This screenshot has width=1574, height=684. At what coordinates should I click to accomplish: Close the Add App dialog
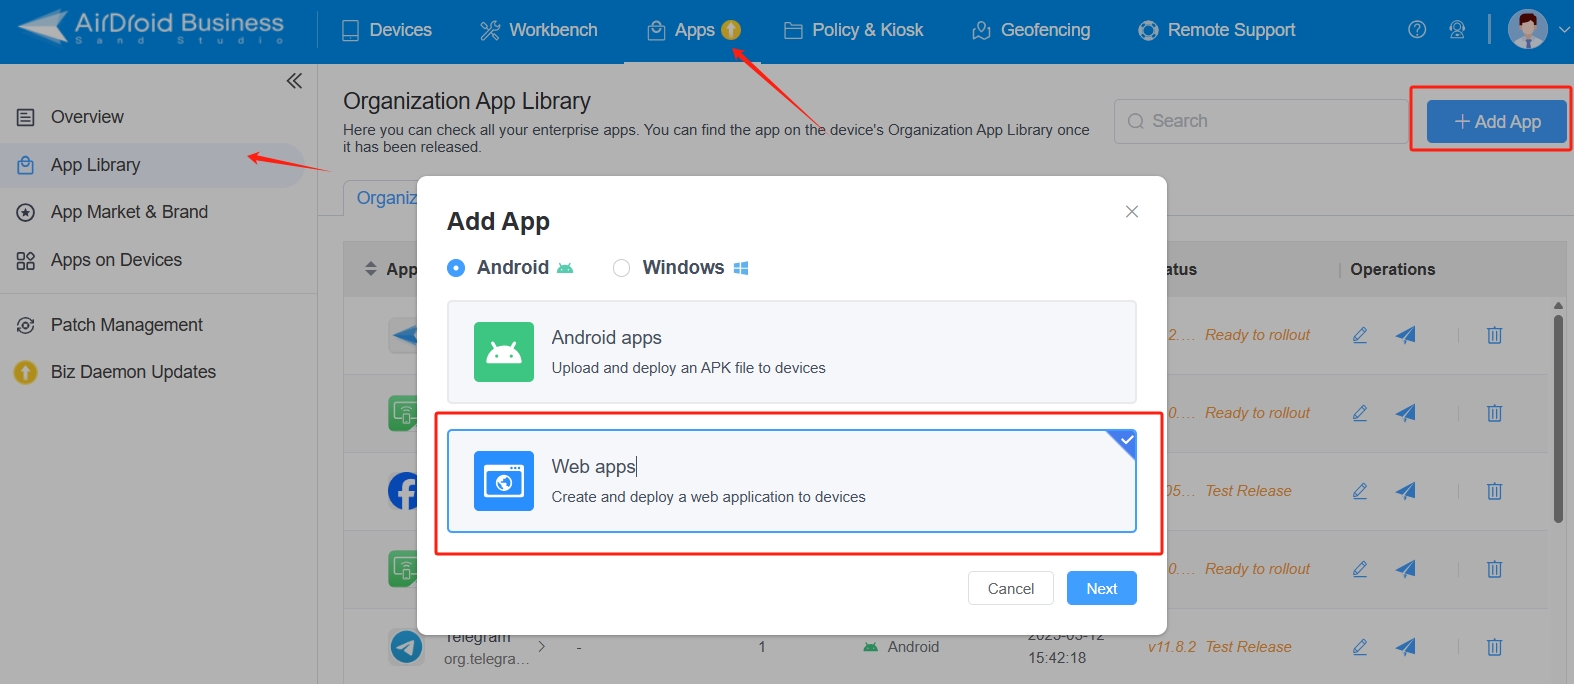click(1132, 211)
